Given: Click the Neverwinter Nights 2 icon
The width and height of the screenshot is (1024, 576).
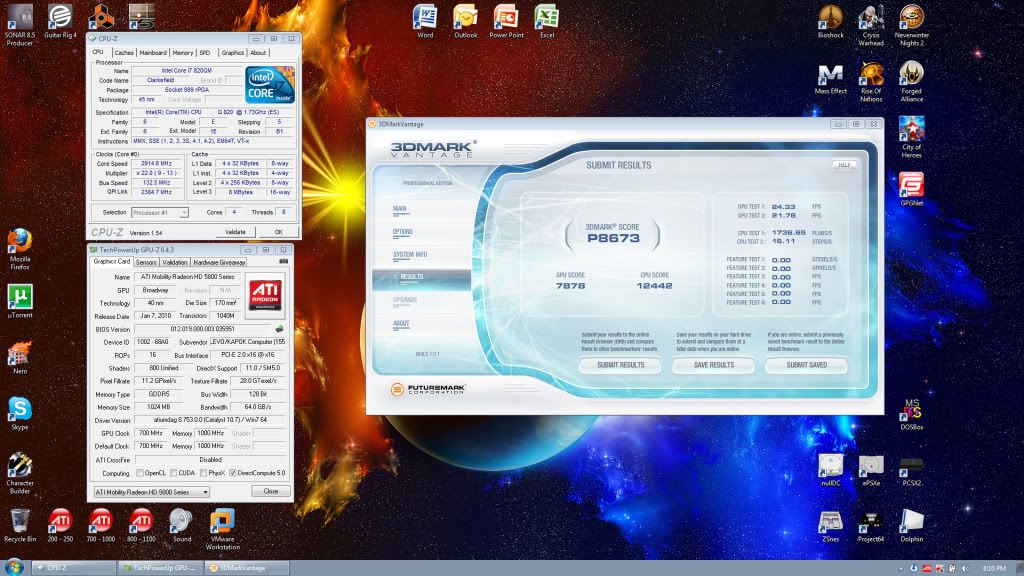Looking at the screenshot, I should click(912, 25).
